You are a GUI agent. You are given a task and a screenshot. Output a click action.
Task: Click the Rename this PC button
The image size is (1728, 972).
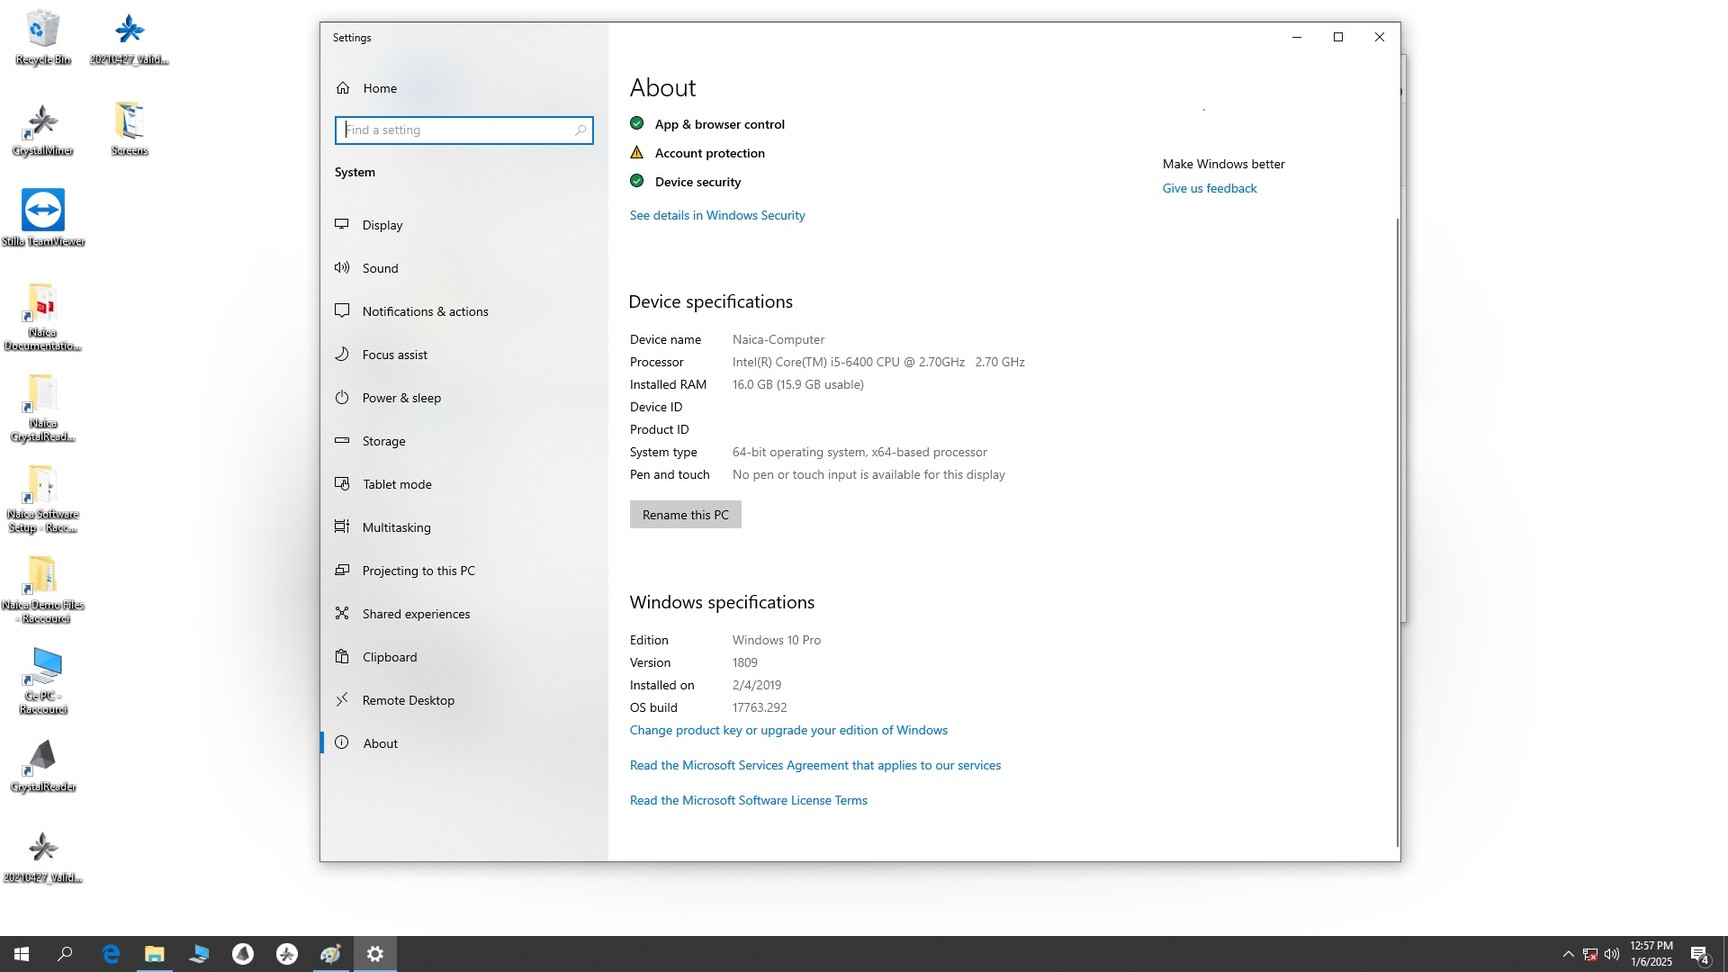tap(685, 515)
